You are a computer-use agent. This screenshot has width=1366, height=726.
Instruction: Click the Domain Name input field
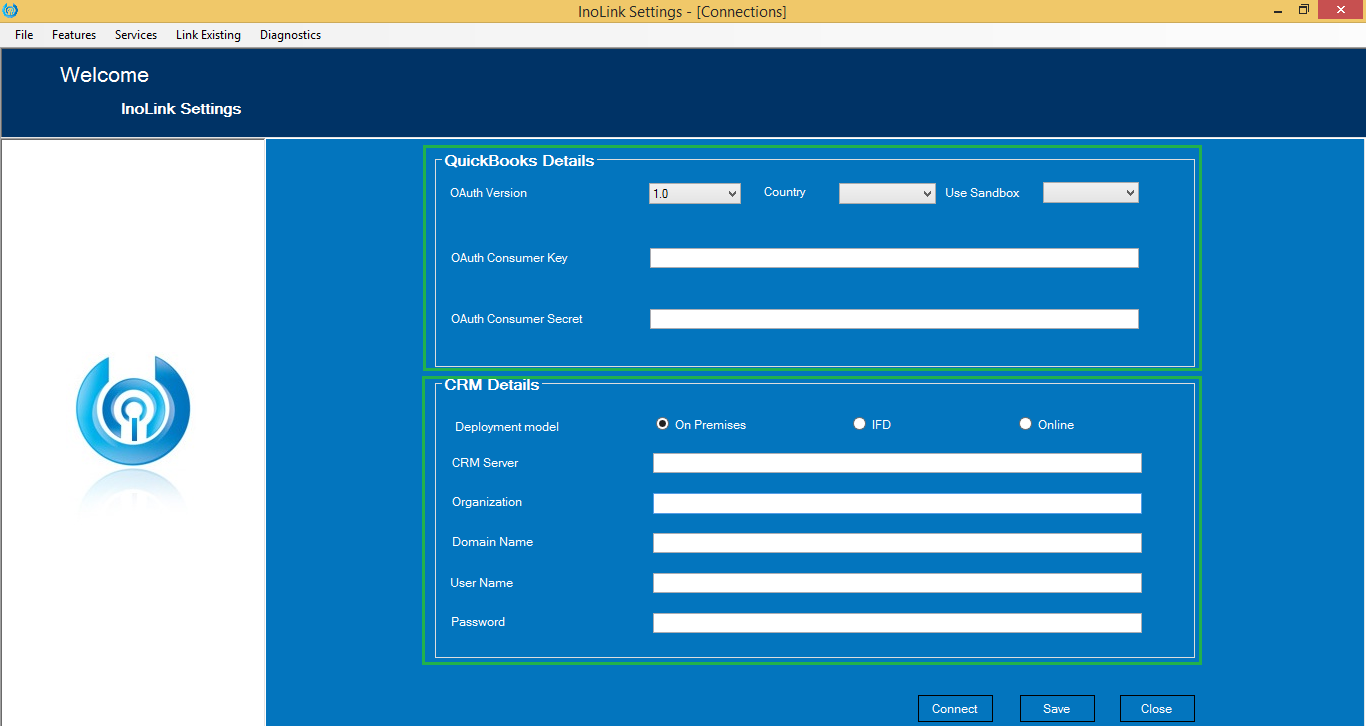pyautogui.click(x=897, y=543)
